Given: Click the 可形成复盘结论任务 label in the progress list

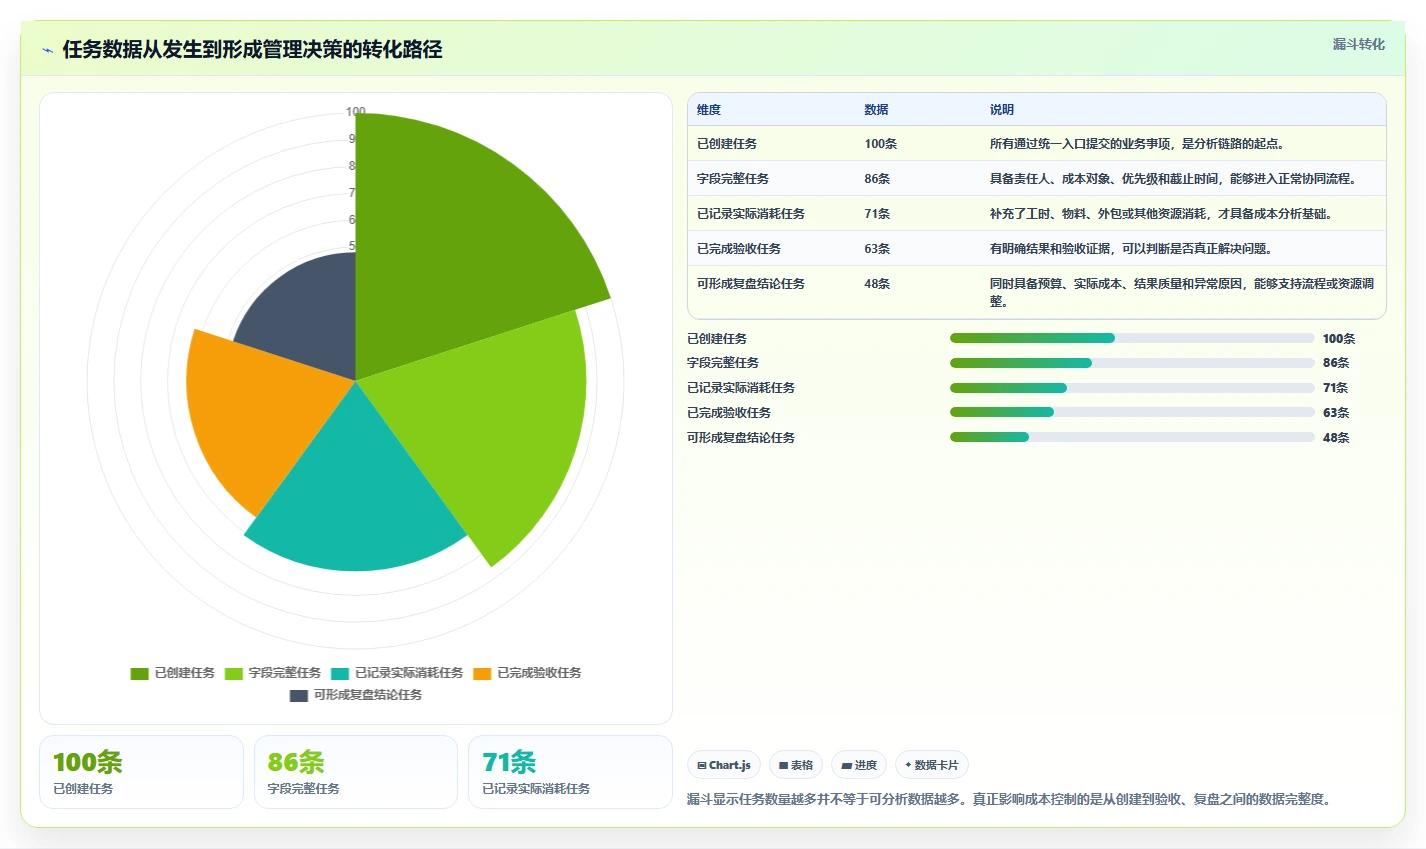Looking at the screenshot, I should 741,438.
